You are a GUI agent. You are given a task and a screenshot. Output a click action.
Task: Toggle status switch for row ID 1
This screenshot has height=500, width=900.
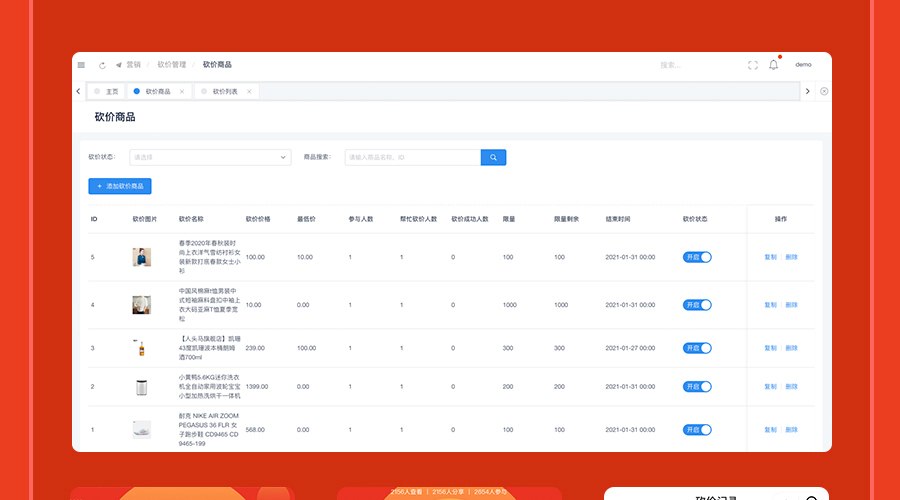697,429
